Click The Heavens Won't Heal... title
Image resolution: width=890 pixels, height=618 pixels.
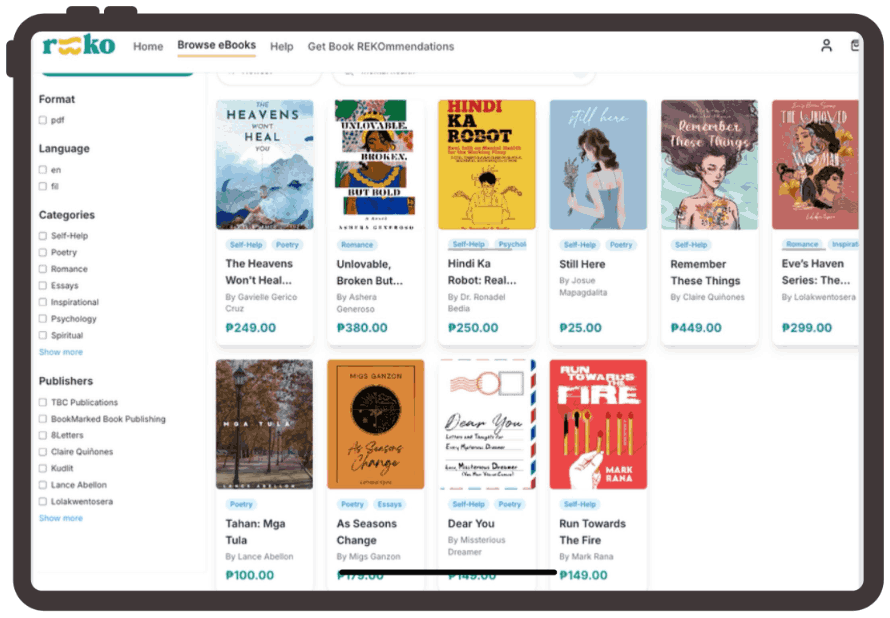tap(259, 272)
